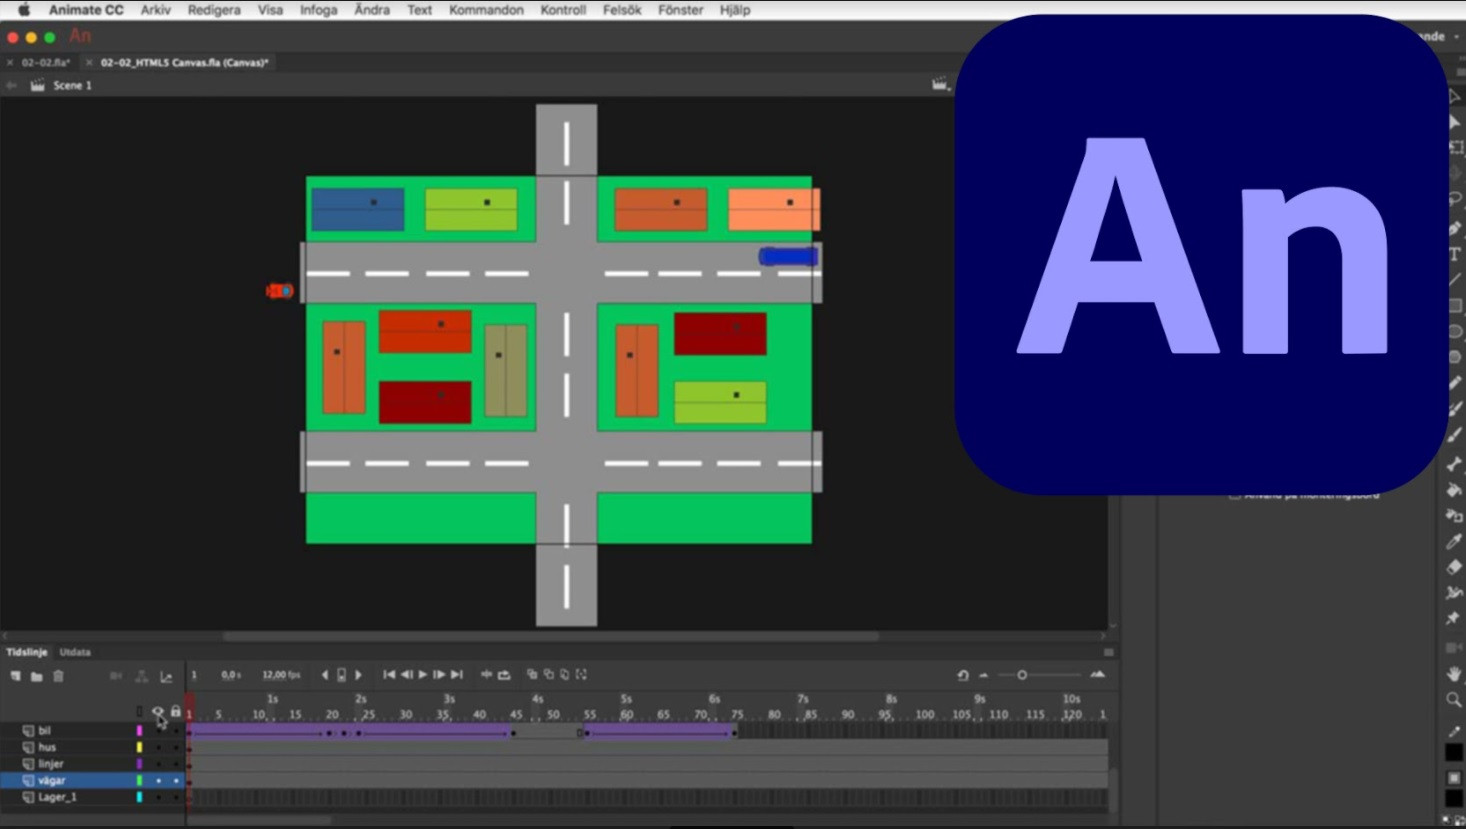Select the Ink Bottle tool
Viewport: 1466px width, 829px height.
(x=1455, y=516)
